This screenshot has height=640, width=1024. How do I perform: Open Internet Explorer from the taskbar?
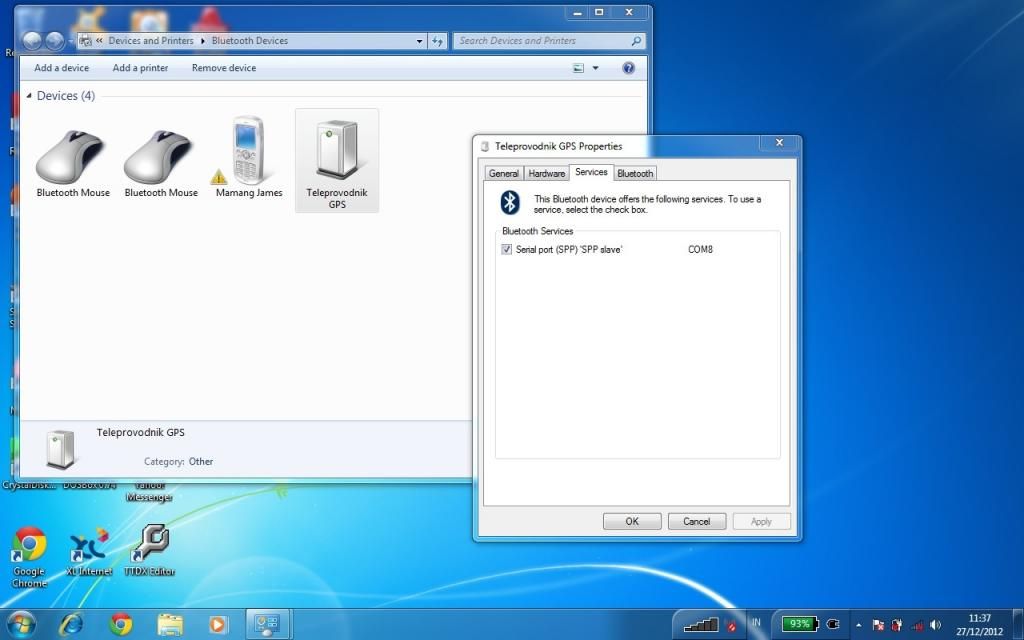72,624
